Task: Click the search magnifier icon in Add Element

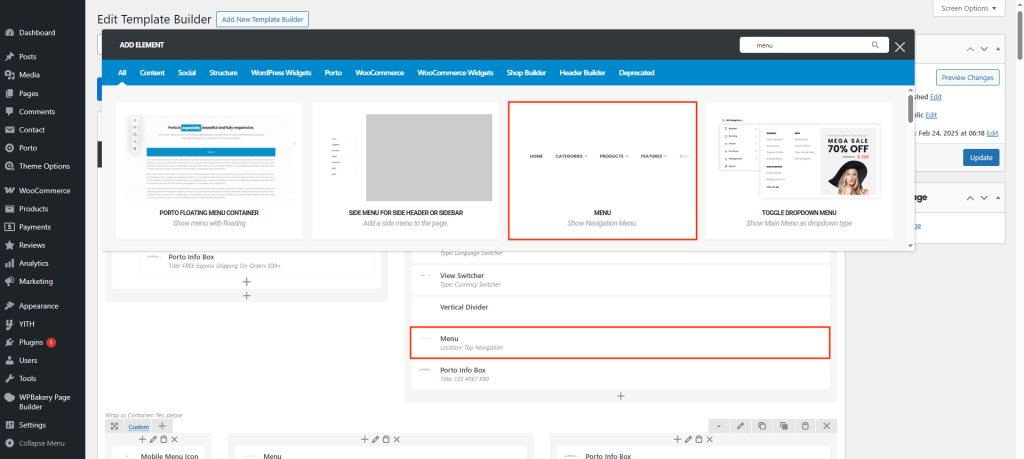Action: 875,45
